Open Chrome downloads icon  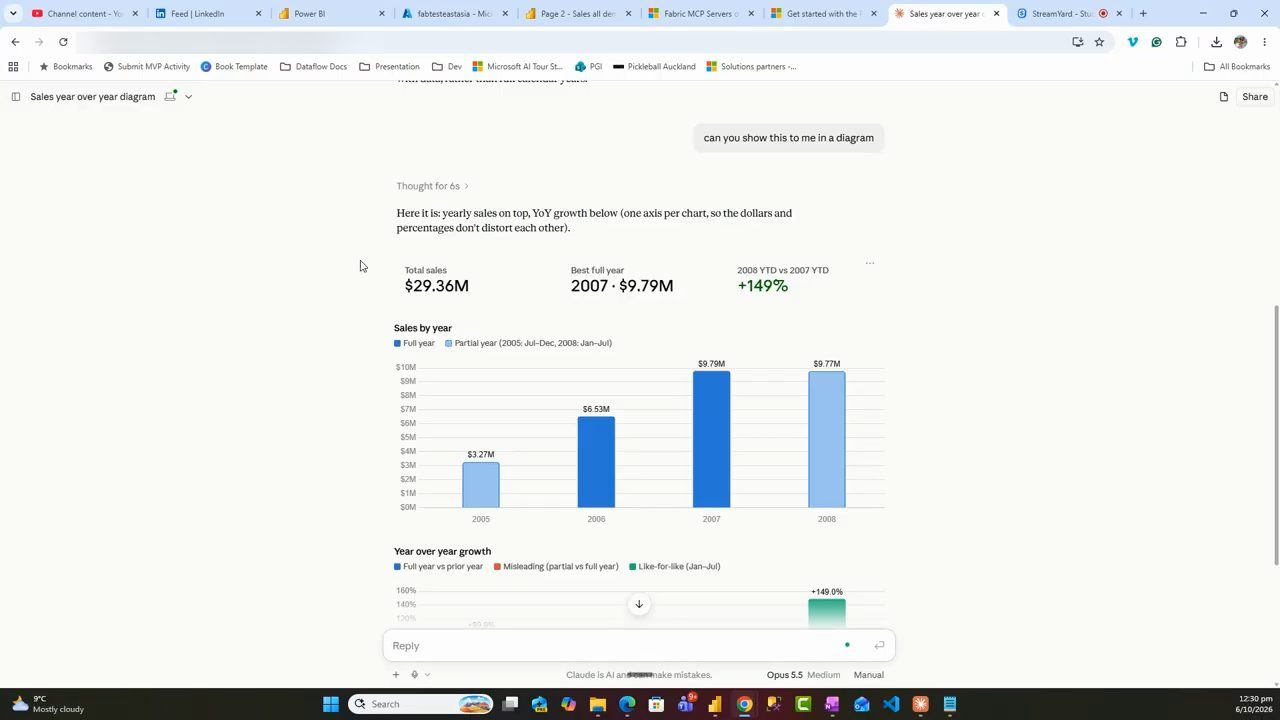pyautogui.click(x=1216, y=42)
